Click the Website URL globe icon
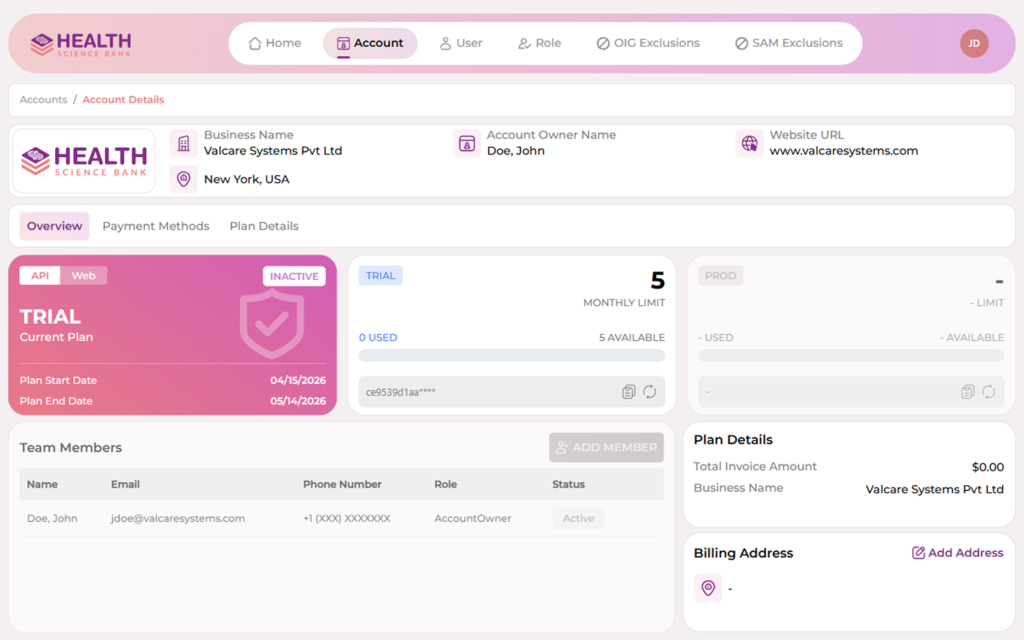The width and height of the screenshot is (1024, 640). [x=749, y=143]
